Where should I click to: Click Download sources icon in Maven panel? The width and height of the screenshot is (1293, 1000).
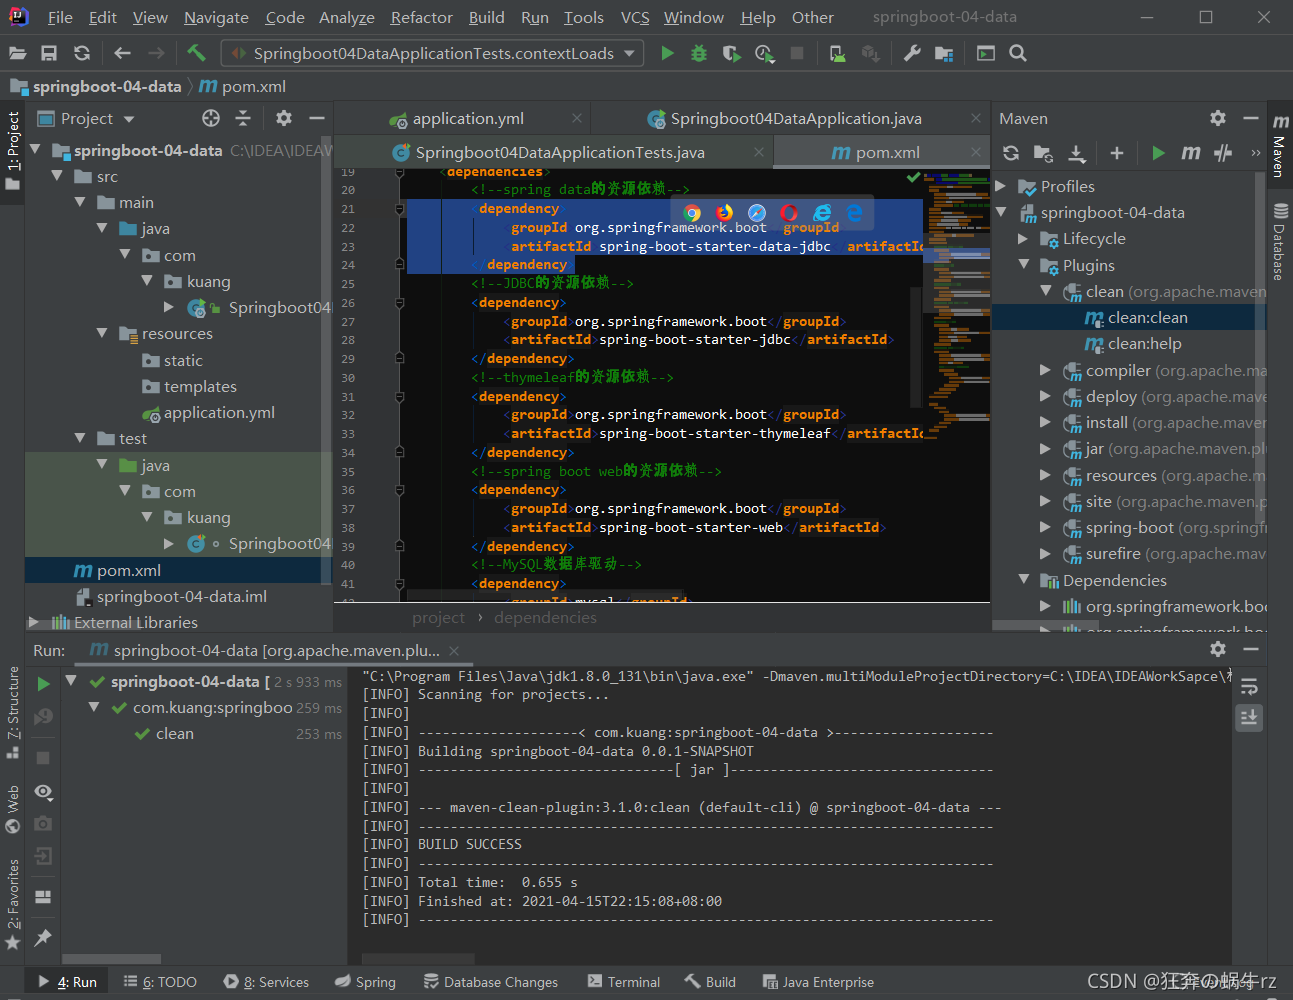point(1077,153)
